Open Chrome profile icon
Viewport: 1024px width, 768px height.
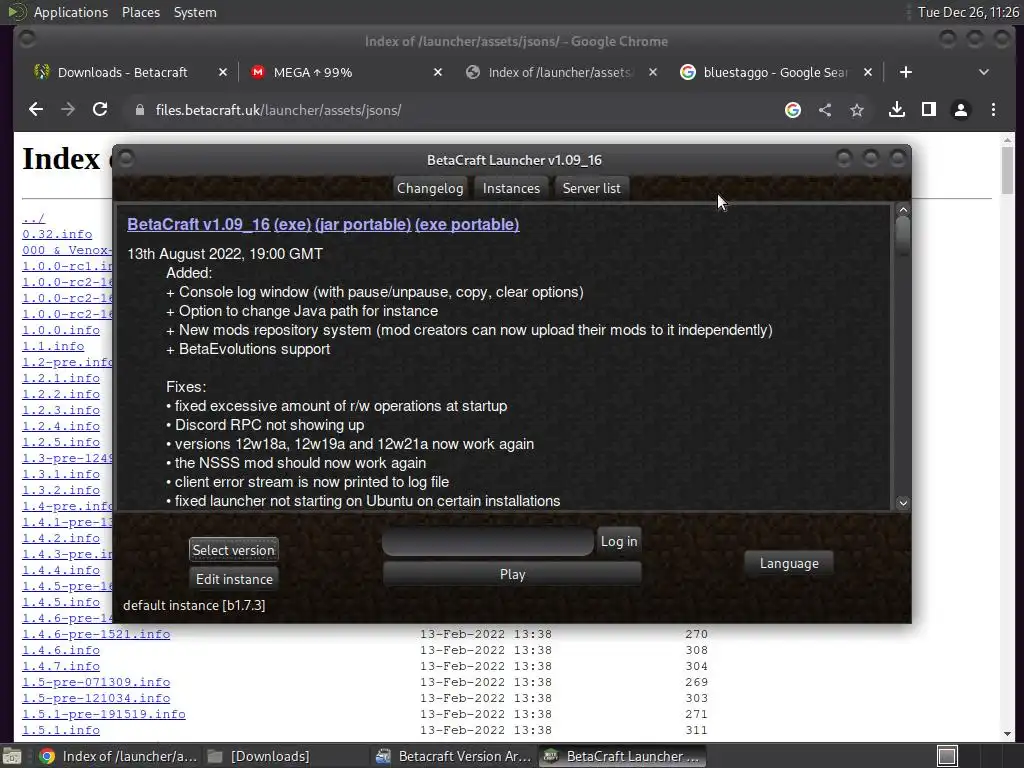[x=961, y=110]
